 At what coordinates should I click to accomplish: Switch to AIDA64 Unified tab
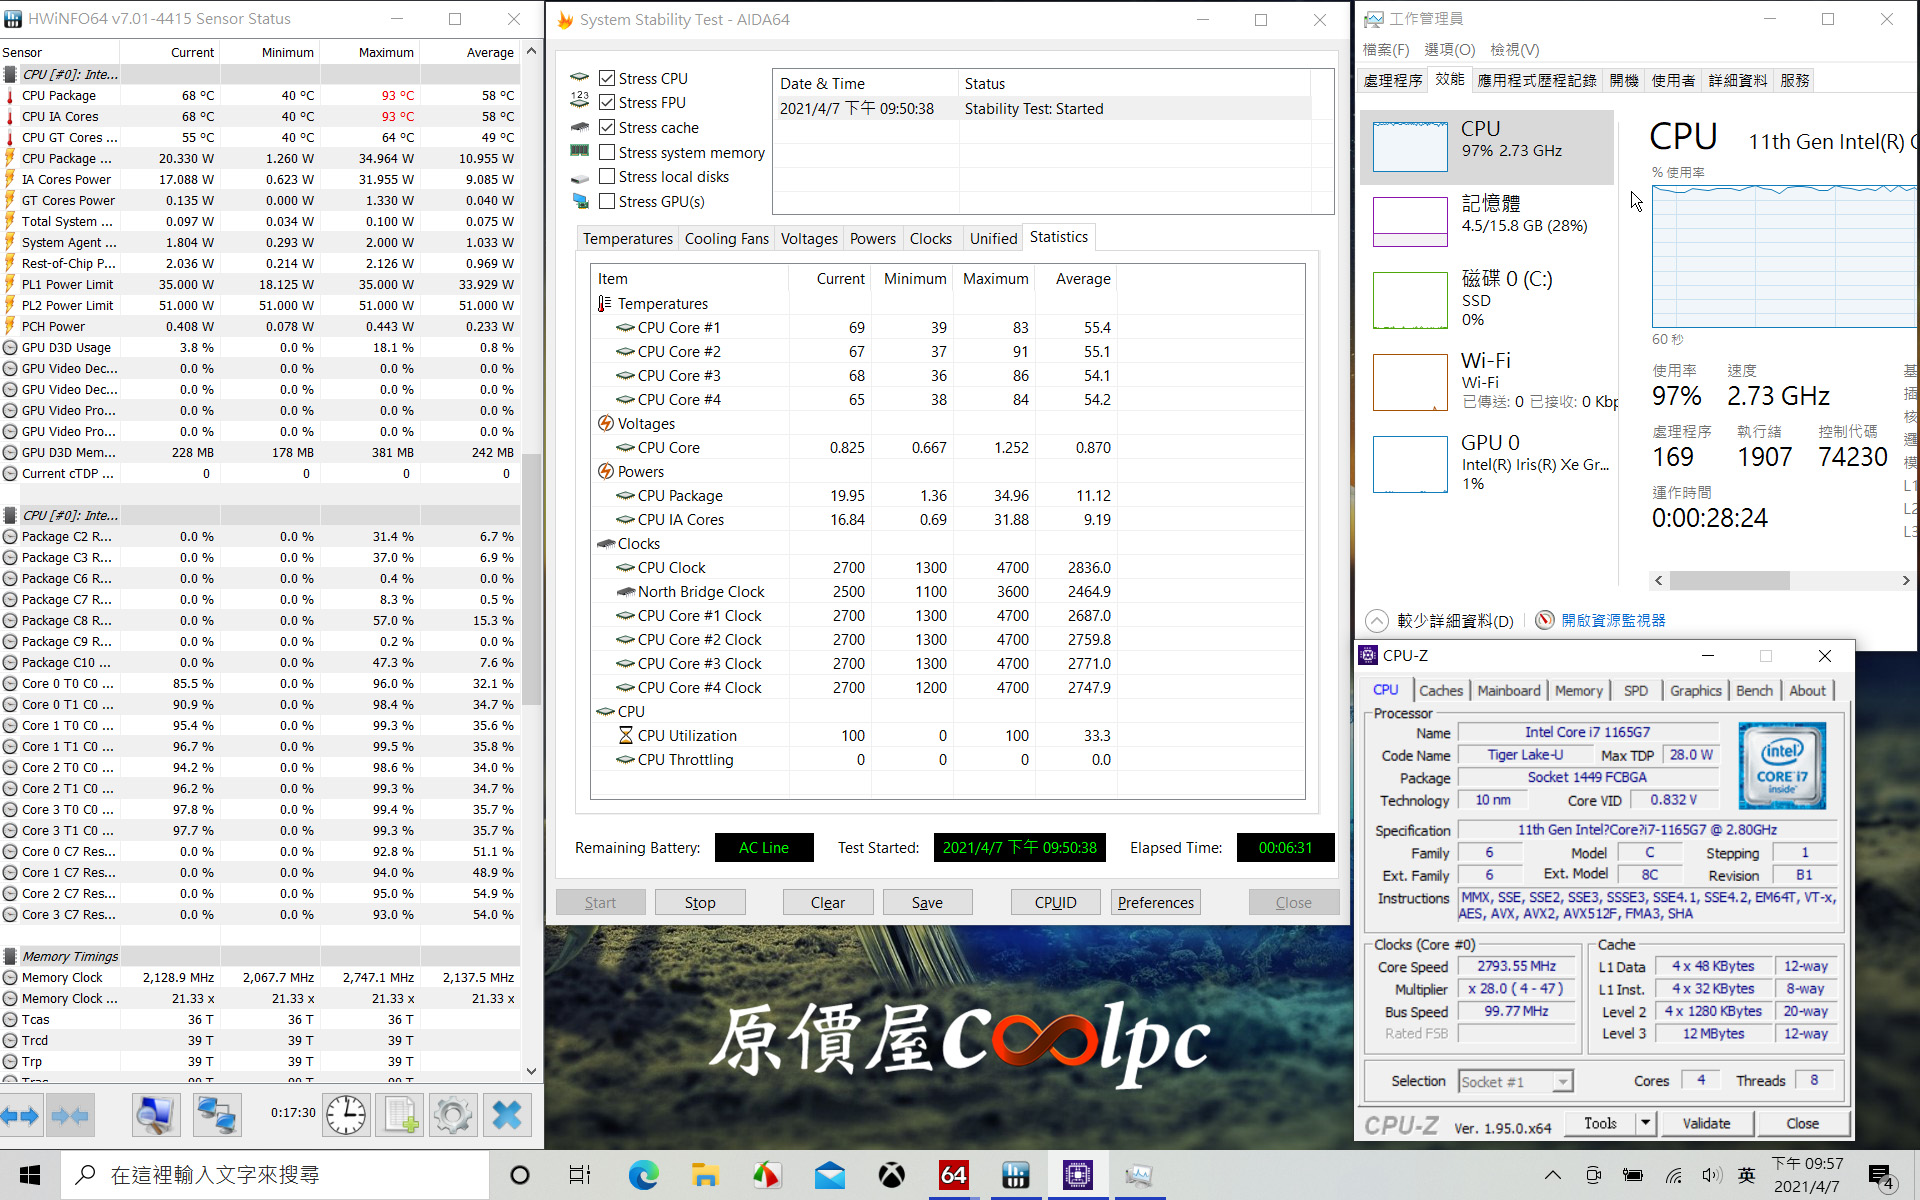[x=993, y=238]
